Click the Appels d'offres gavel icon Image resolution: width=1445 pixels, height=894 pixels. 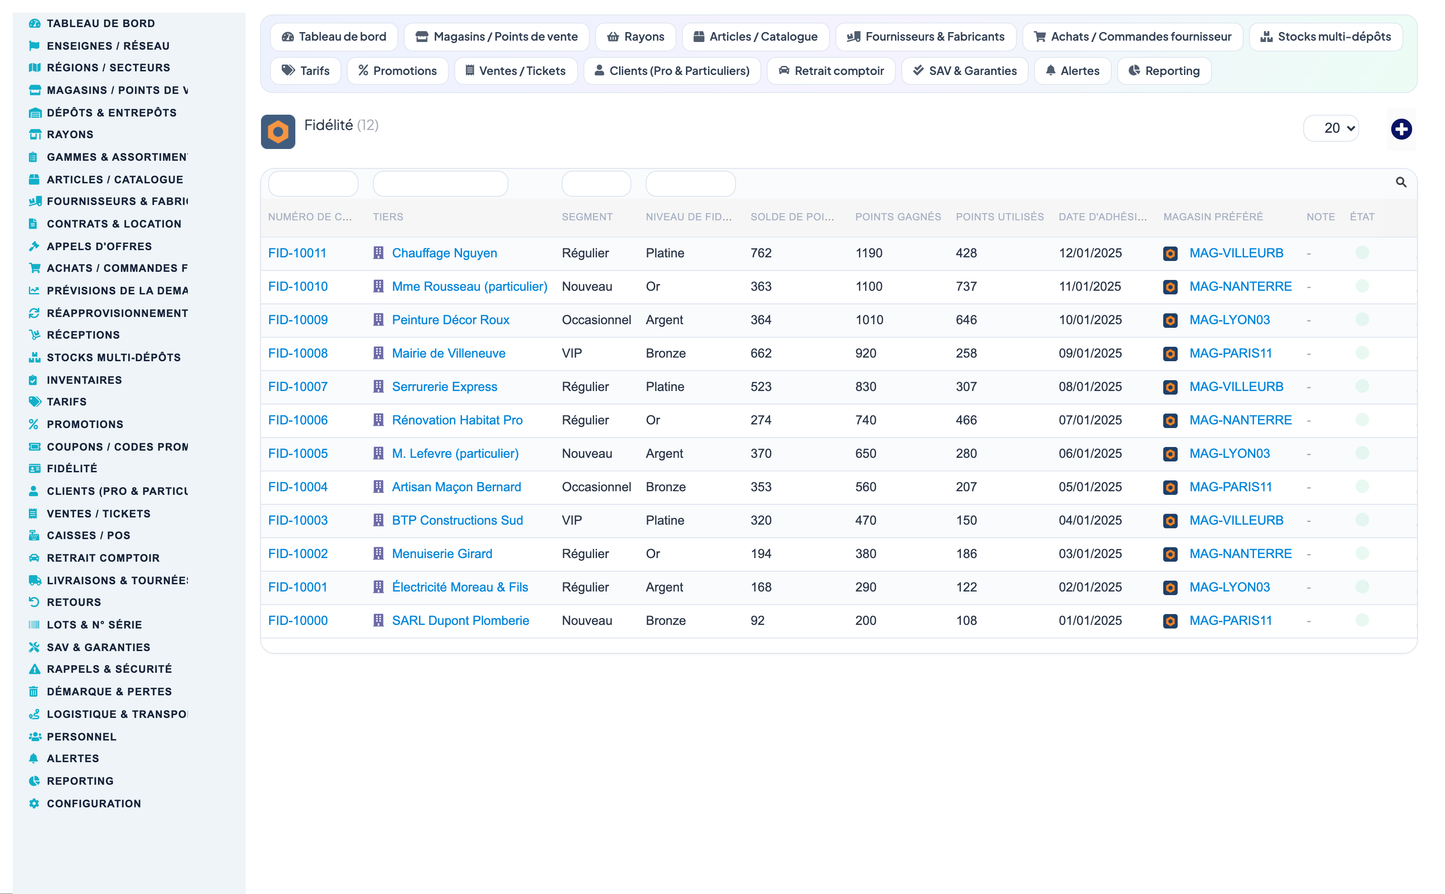35,246
